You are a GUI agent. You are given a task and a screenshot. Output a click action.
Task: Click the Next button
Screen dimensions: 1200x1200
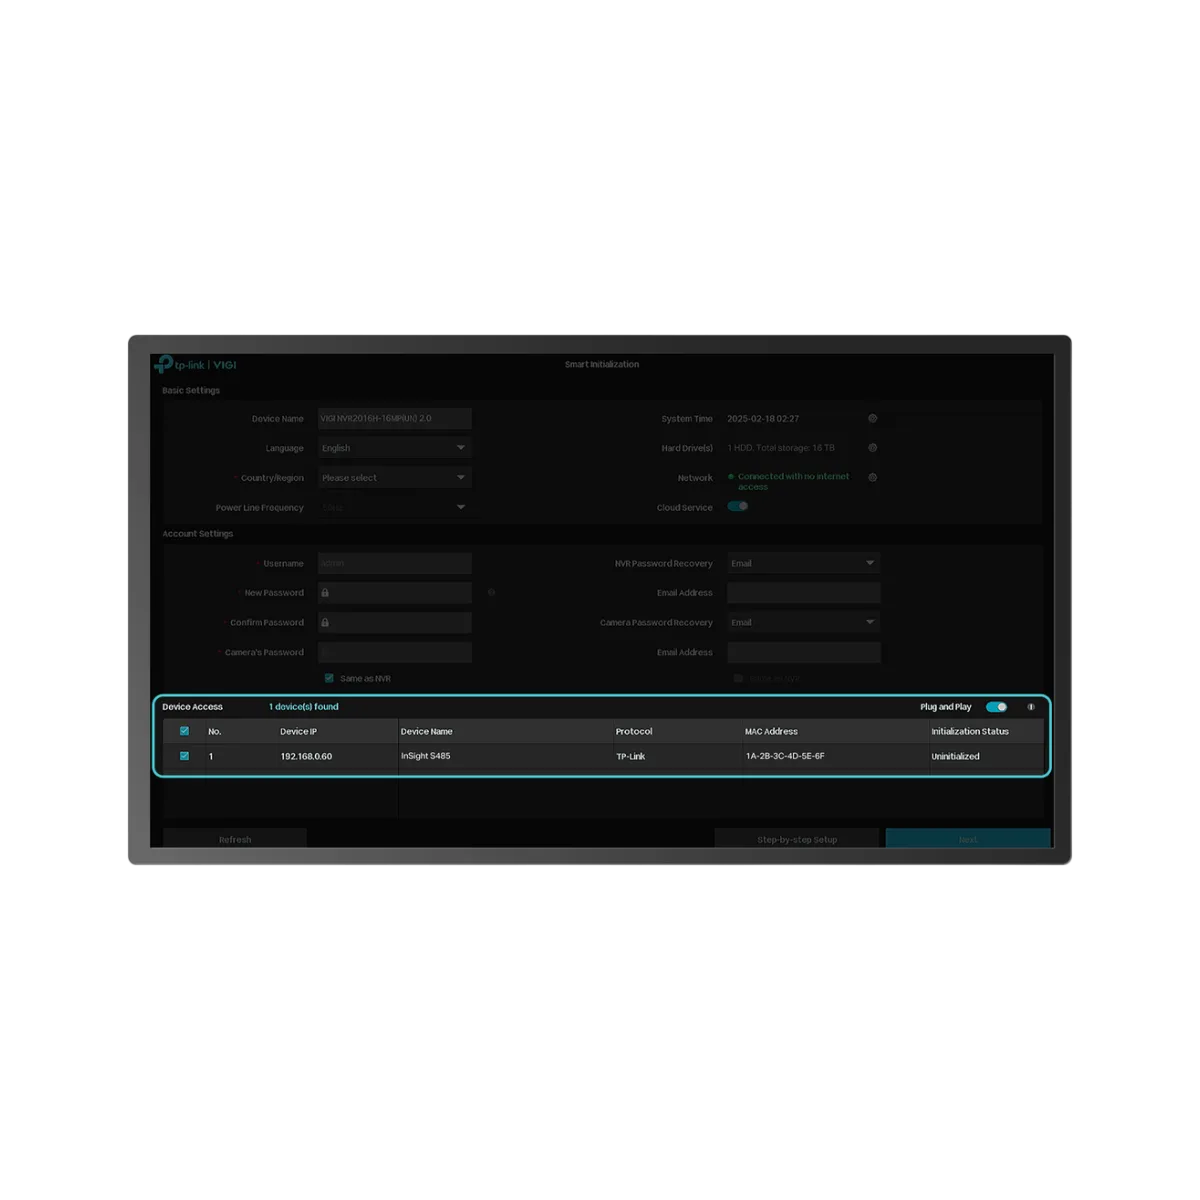pyautogui.click(x=968, y=839)
